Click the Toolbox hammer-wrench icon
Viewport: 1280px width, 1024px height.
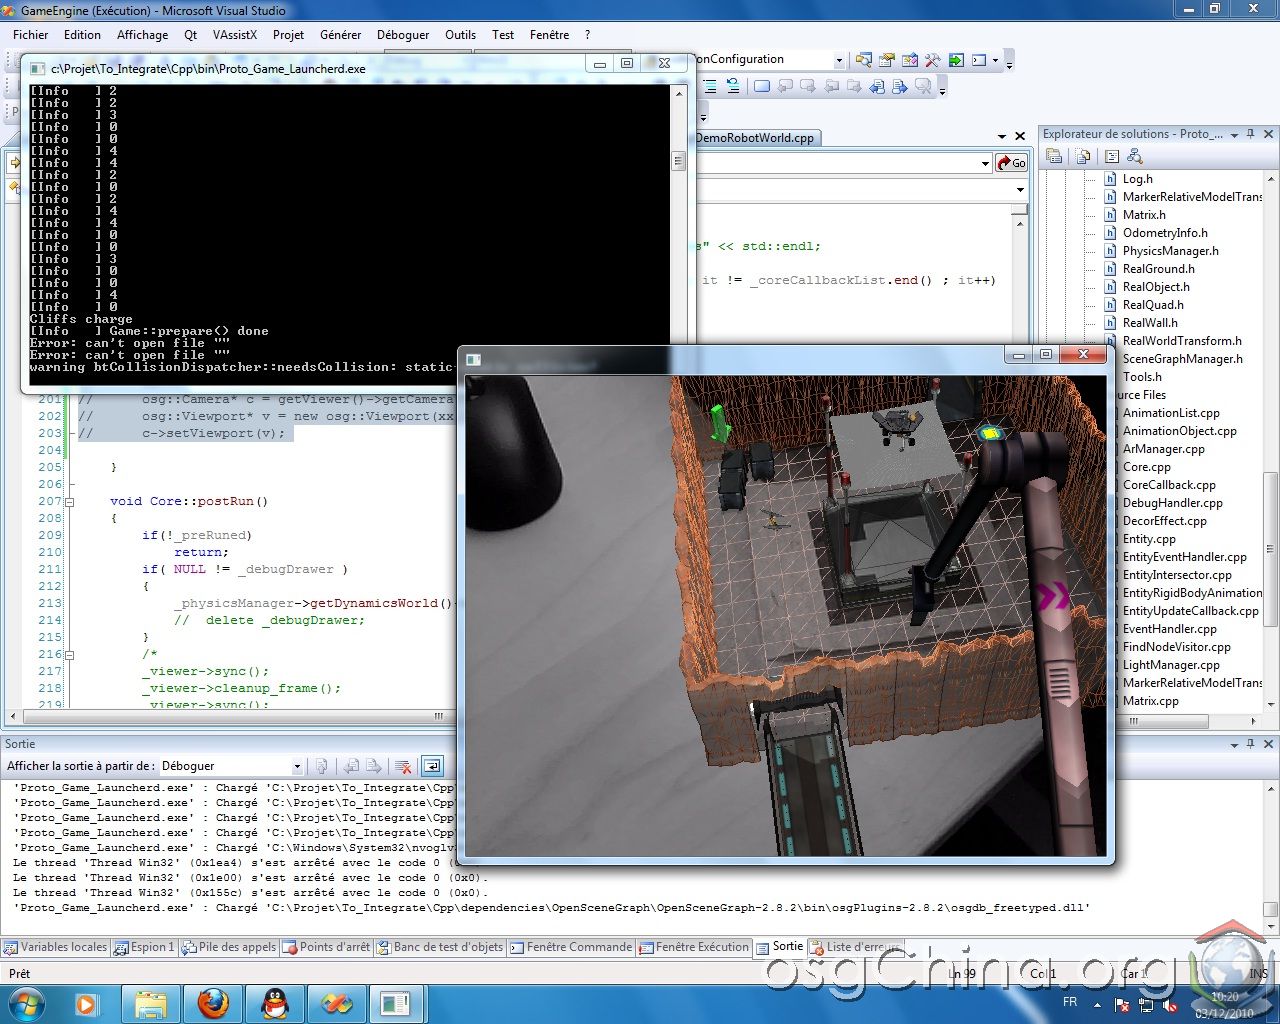[x=933, y=60]
